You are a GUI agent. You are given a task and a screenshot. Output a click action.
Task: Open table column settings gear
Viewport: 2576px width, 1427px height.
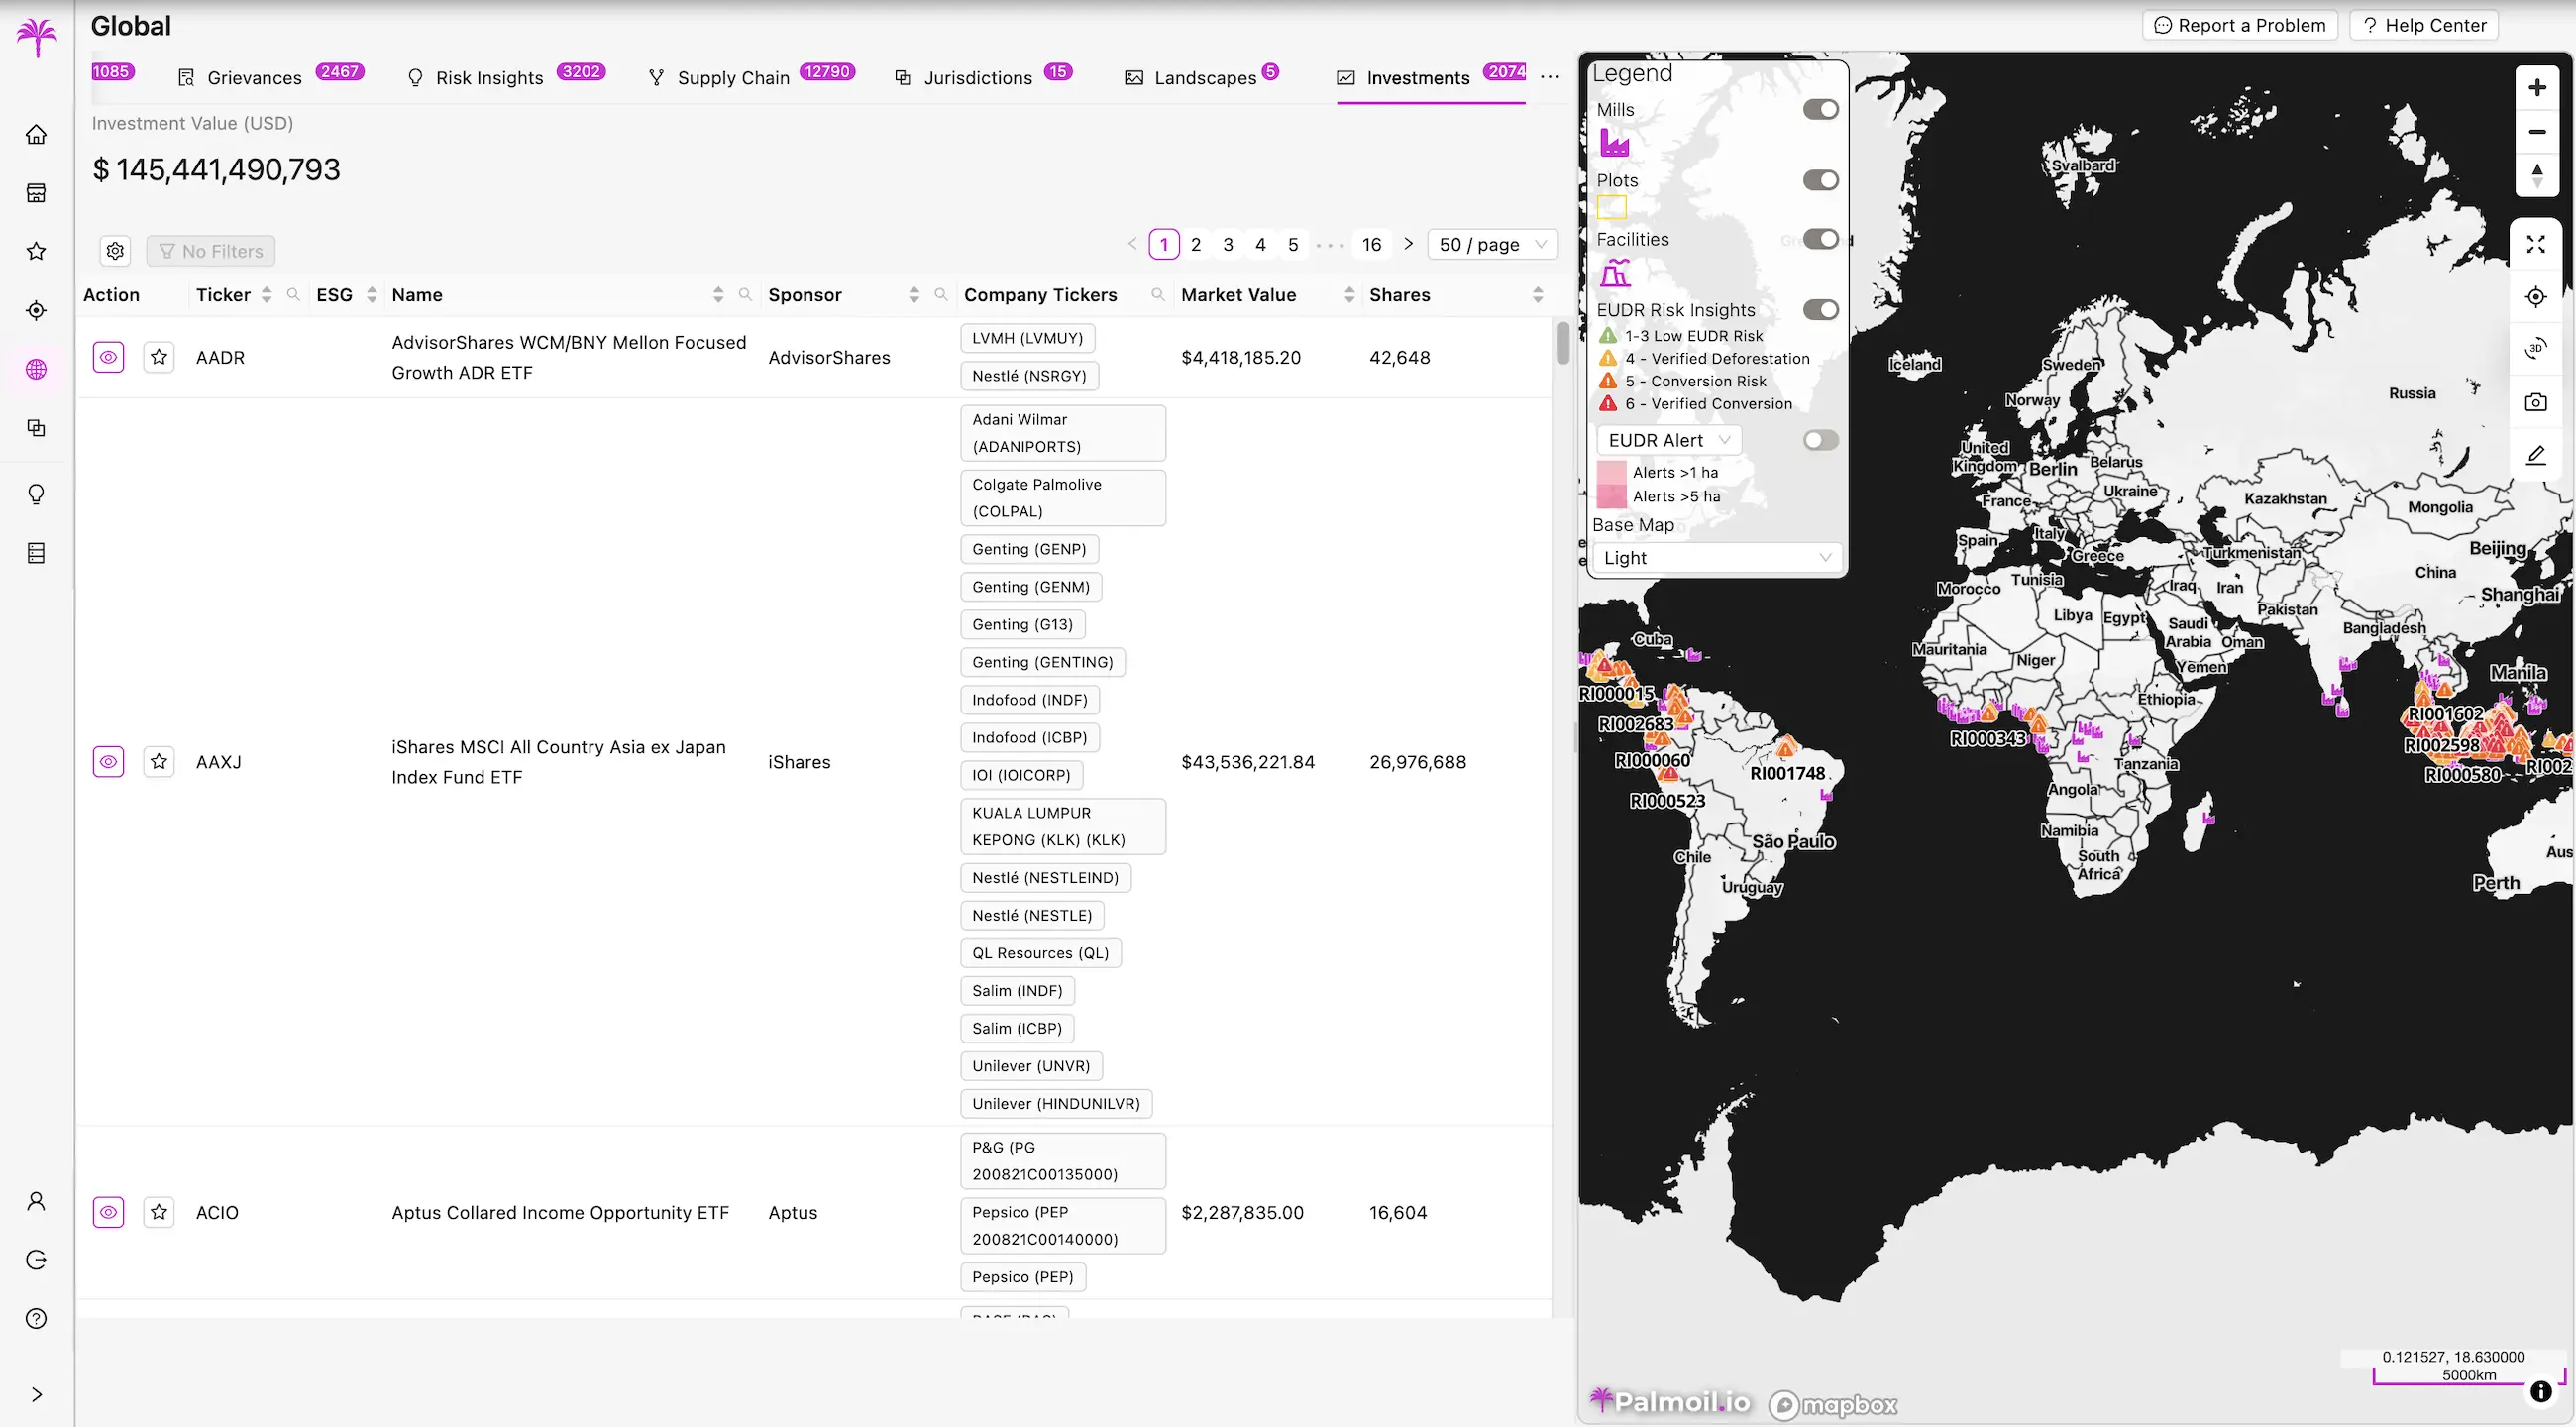point(115,251)
